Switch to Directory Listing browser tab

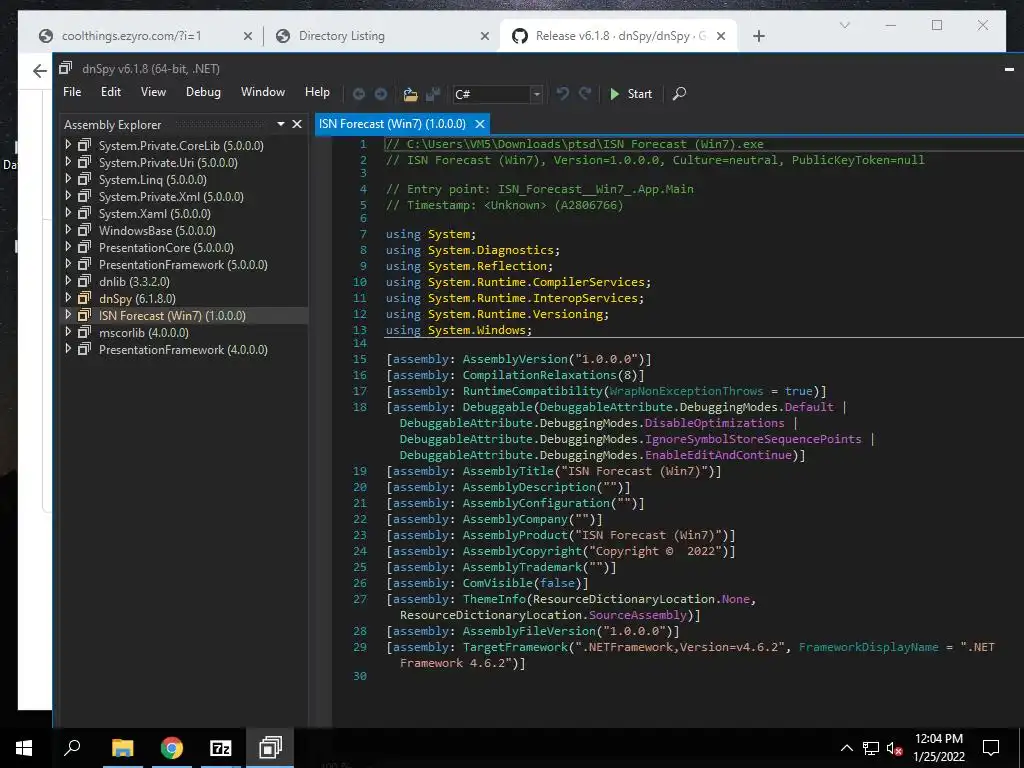[342, 36]
